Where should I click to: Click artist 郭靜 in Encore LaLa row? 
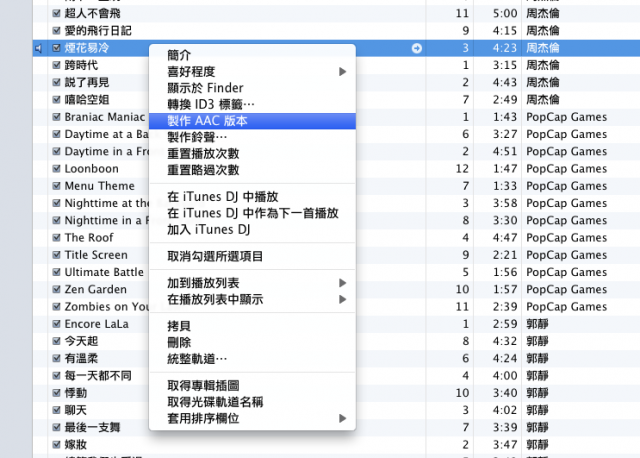point(537,324)
